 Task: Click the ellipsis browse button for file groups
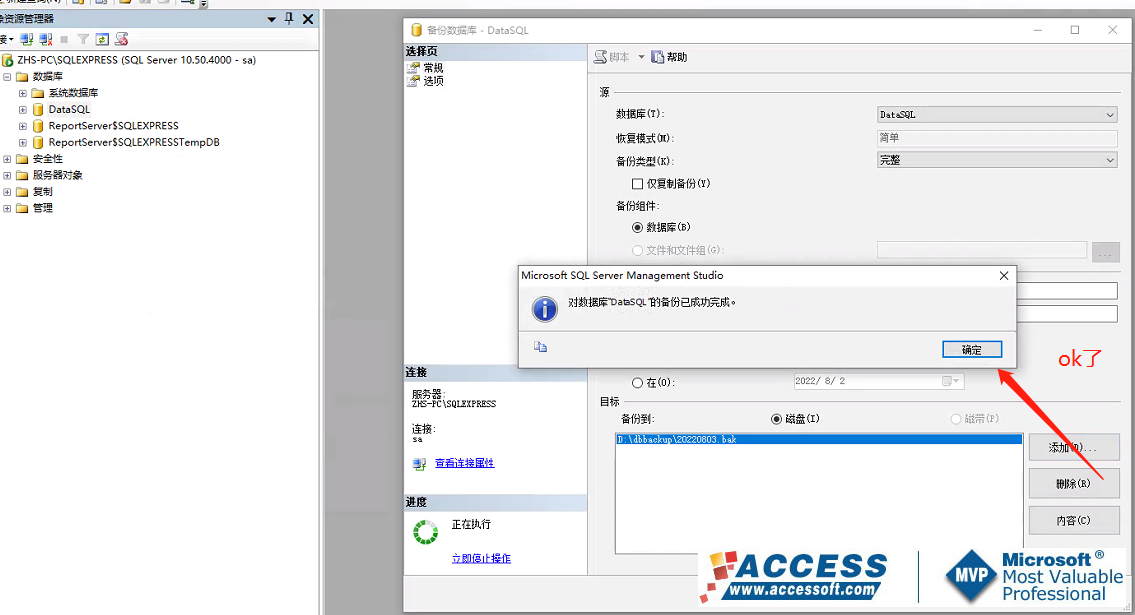point(1105,252)
